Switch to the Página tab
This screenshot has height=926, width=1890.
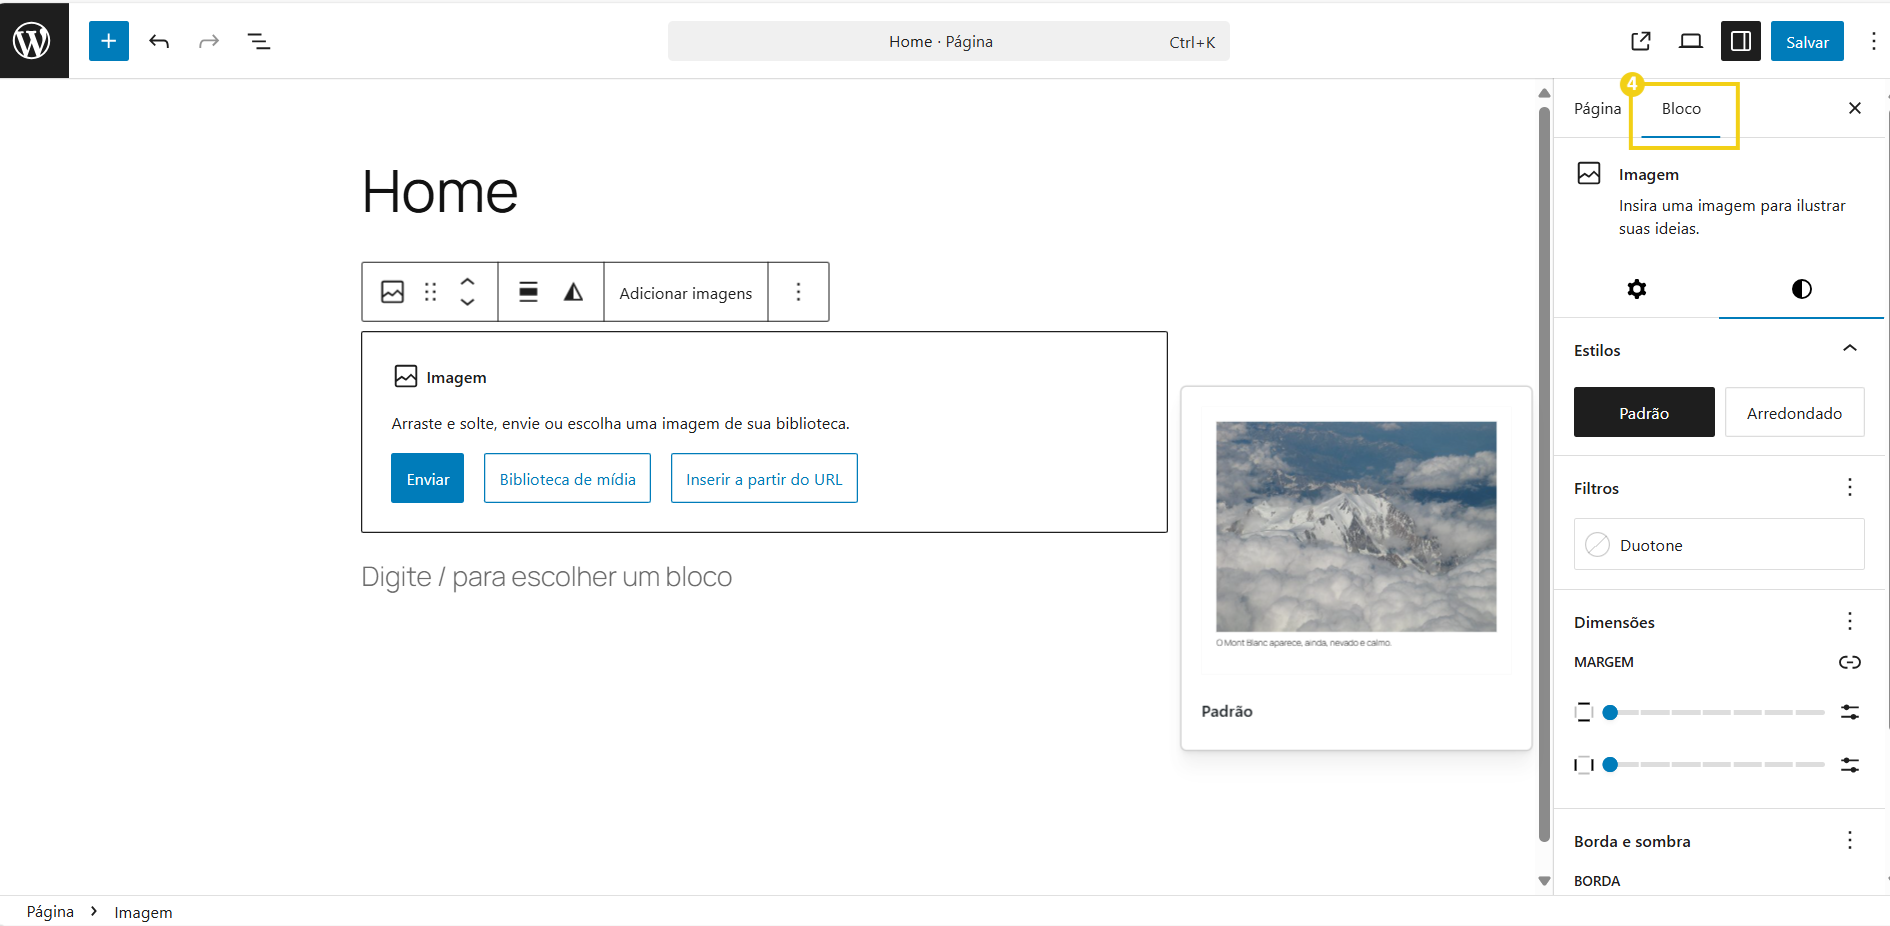1597,108
